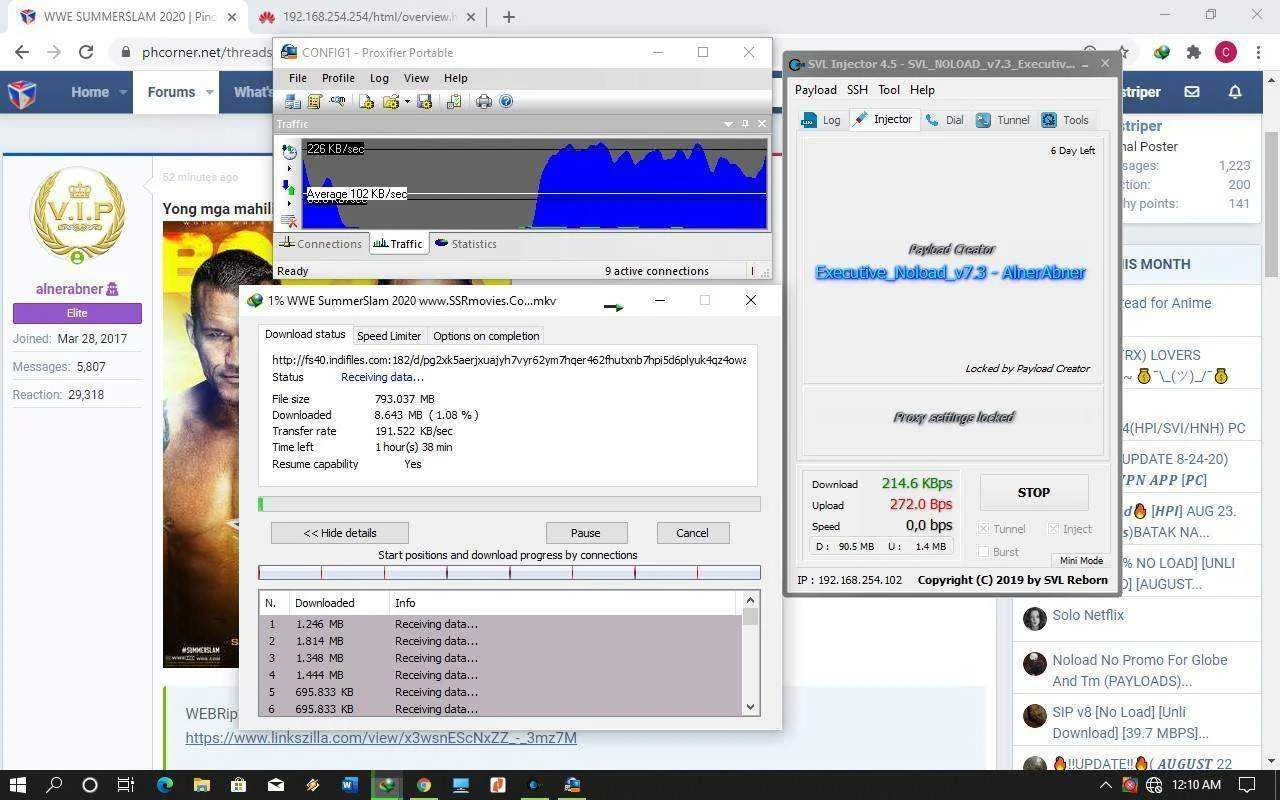Open Chrome from the taskbar
The image size is (1280, 800).
coord(423,785)
